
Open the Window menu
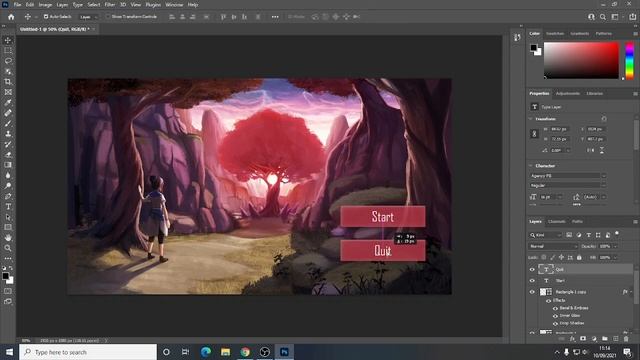174,5
